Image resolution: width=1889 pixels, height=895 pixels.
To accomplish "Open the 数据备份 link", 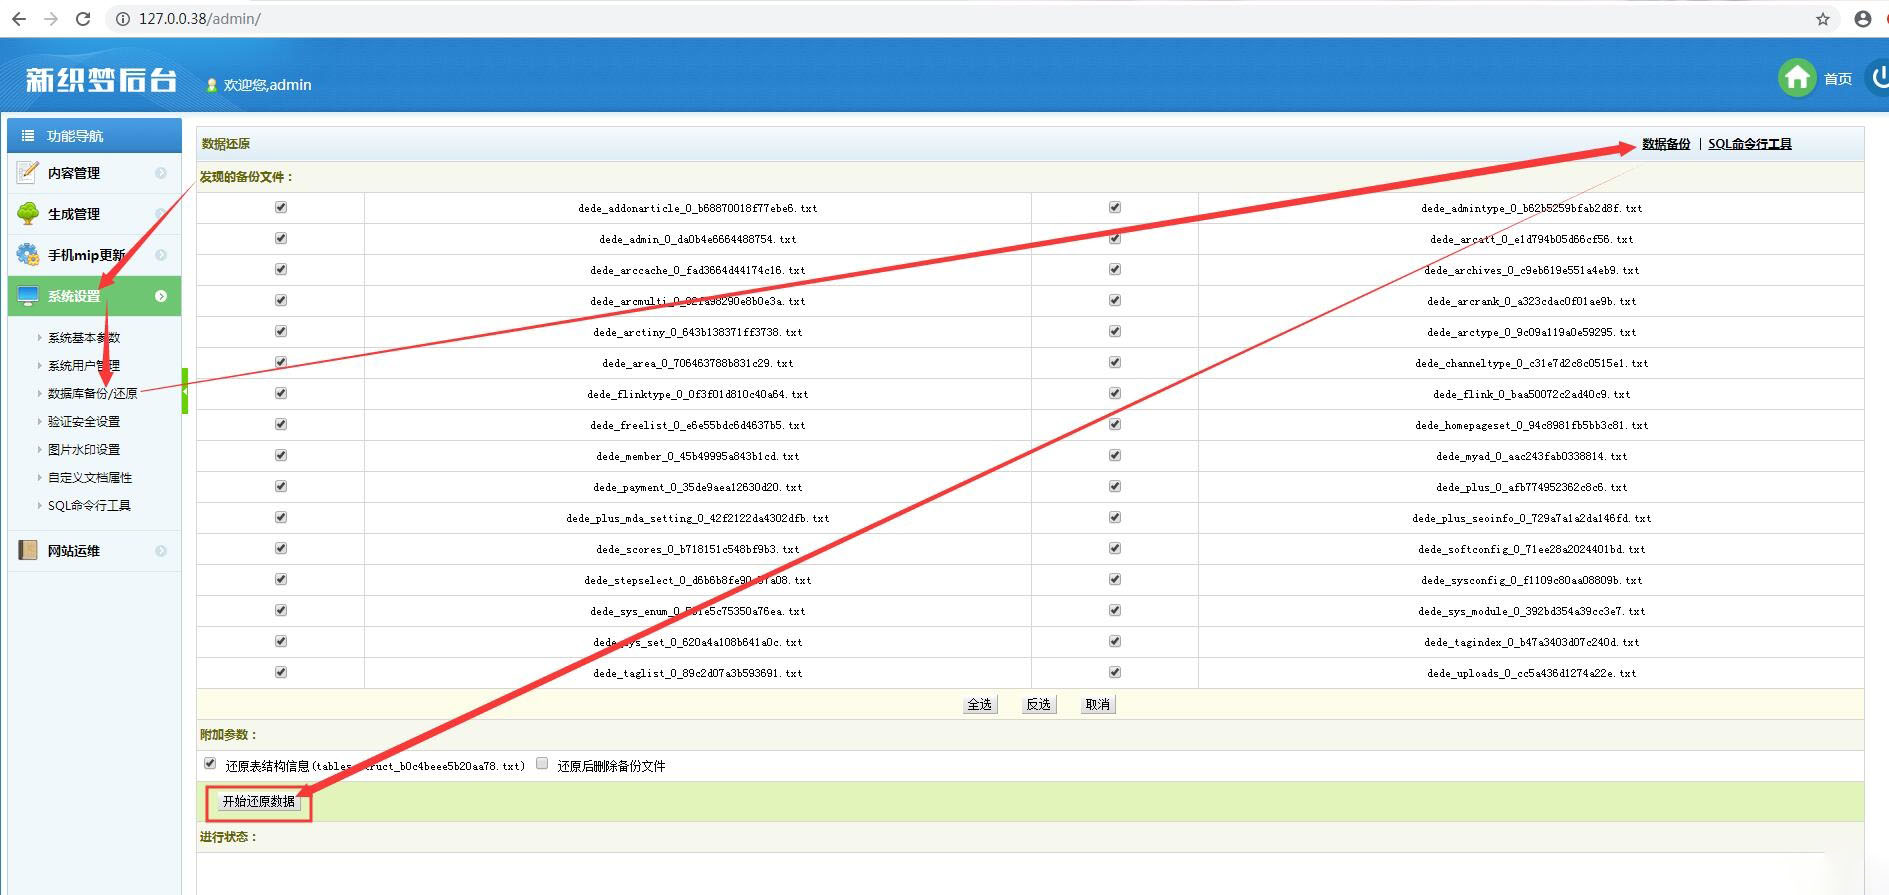I will pos(1665,144).
